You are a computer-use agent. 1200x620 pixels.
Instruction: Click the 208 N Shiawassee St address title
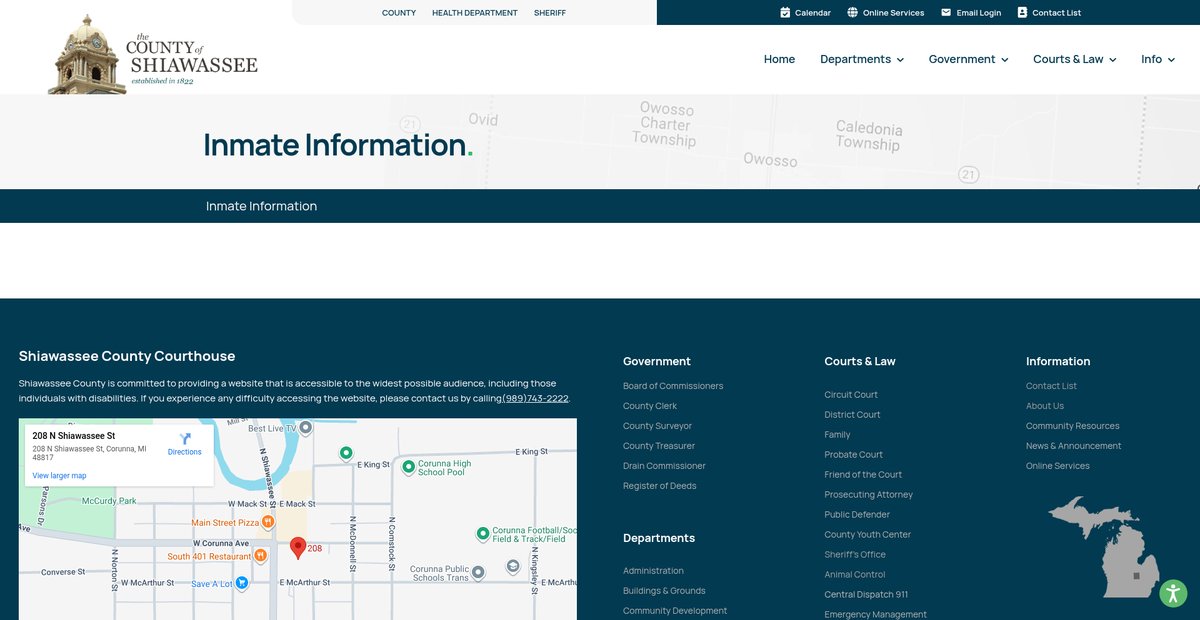pyautogui.click(x=74, y=436)
